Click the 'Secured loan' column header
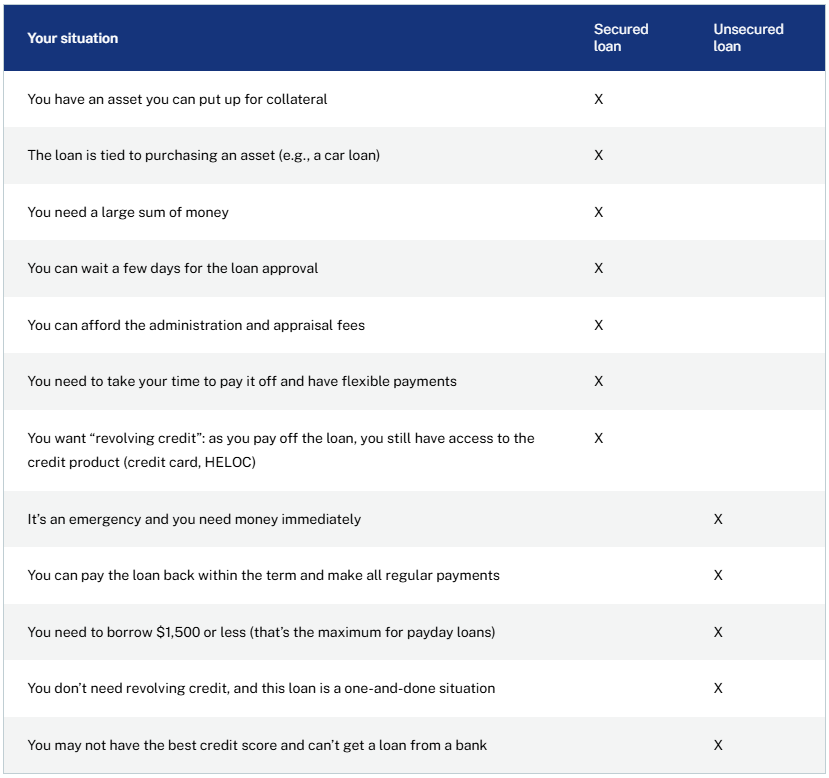Viewport: 829px width, 778px height. click(621, 38)
